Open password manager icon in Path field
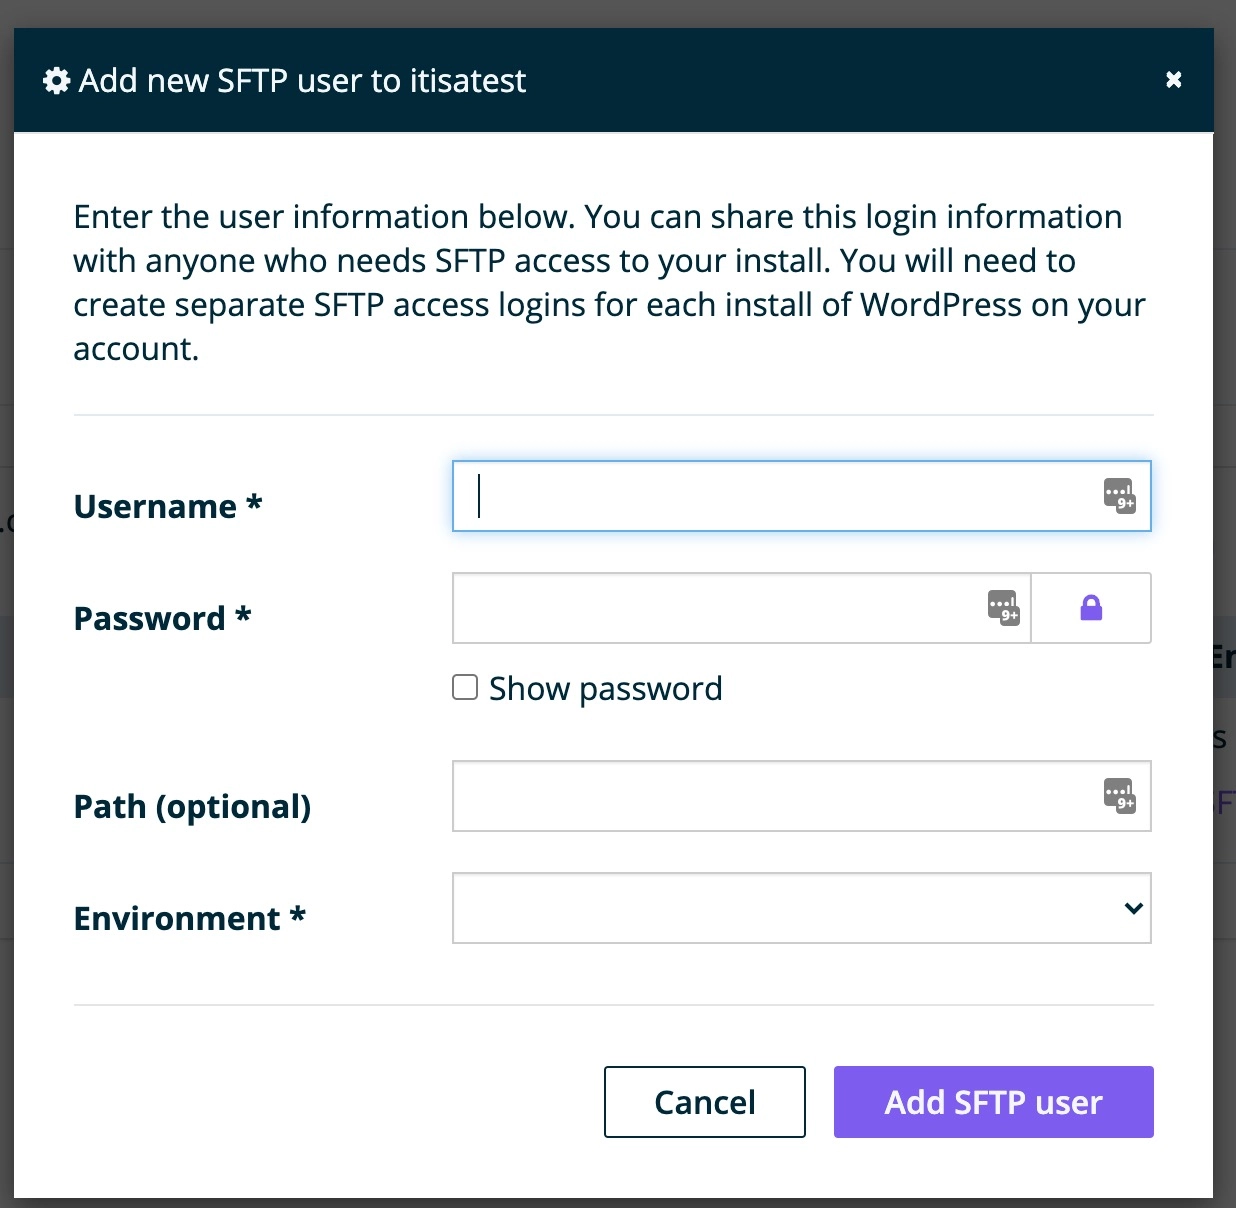Screen dimensions: 1236x1208 (x=1119, y=796)
